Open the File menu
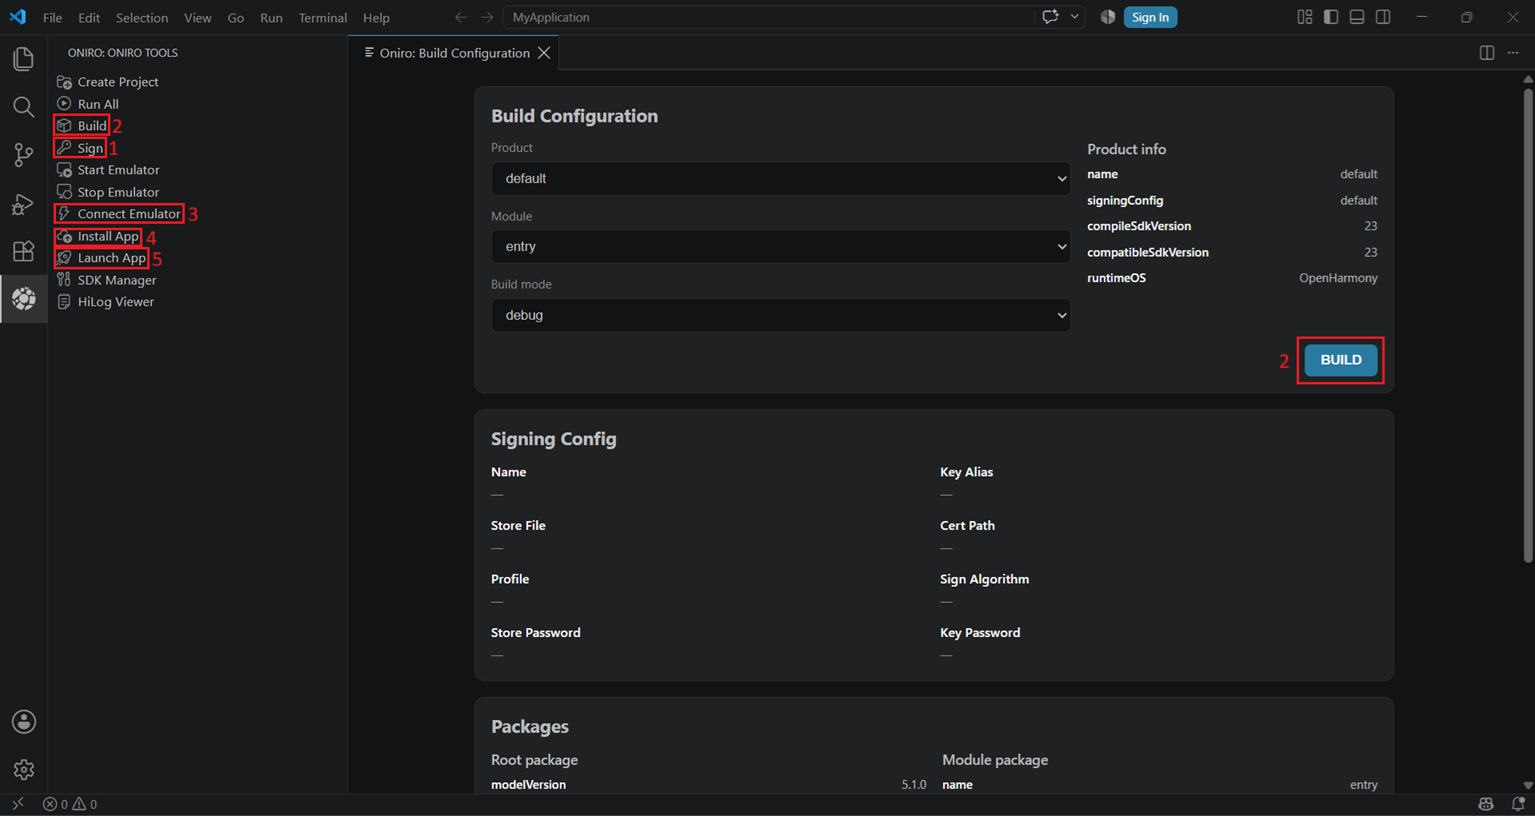The image size is (1535, 816). pyautogui.click(x=52, y=18)
